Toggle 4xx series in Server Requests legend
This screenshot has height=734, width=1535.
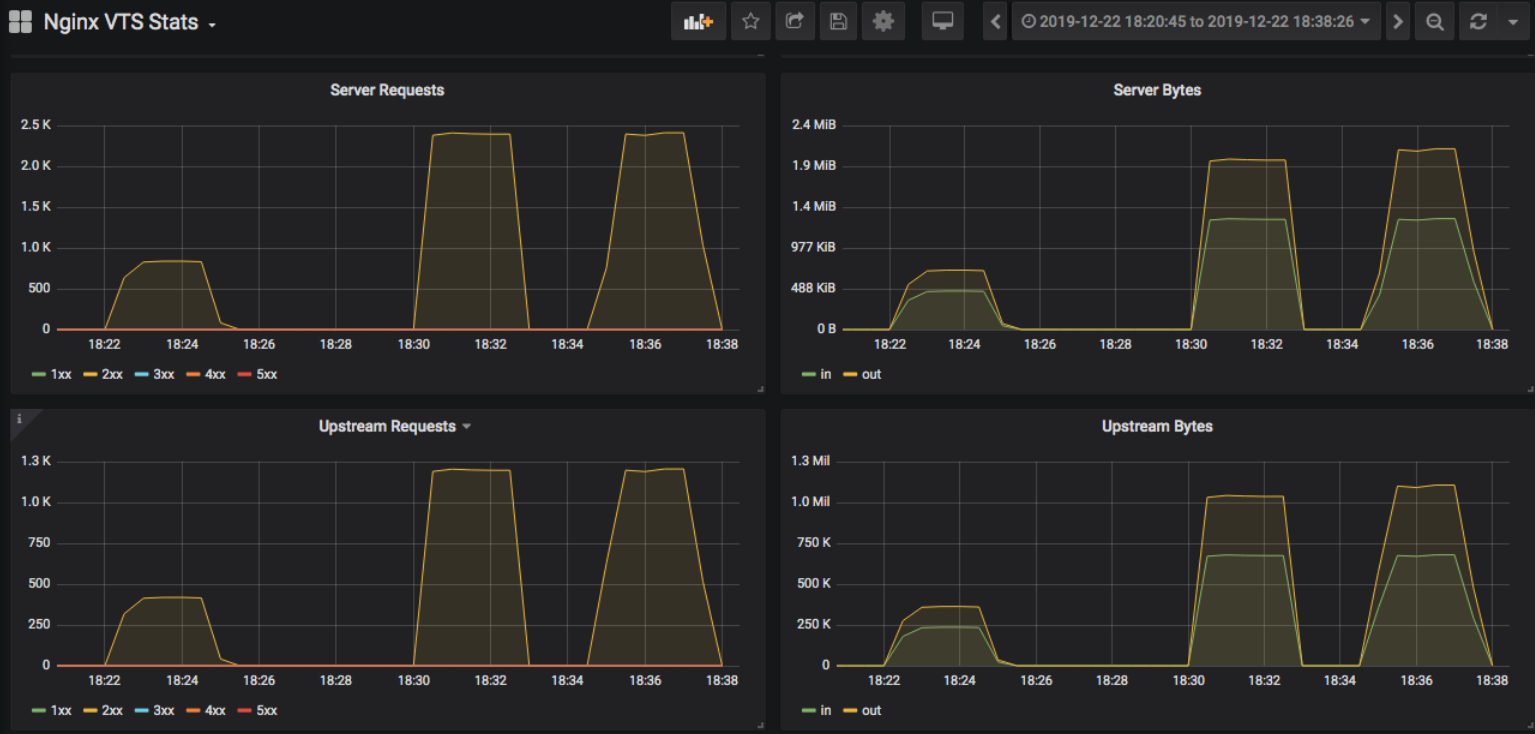tap(206, 374)
